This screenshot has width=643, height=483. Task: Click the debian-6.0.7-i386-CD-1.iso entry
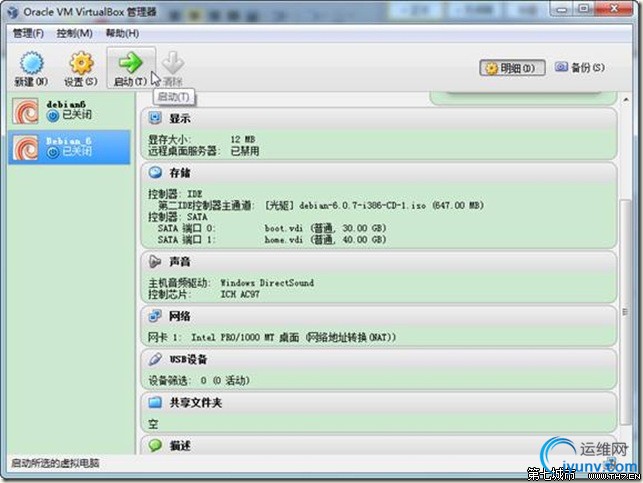pyautogui.click(x=375, y=205)
